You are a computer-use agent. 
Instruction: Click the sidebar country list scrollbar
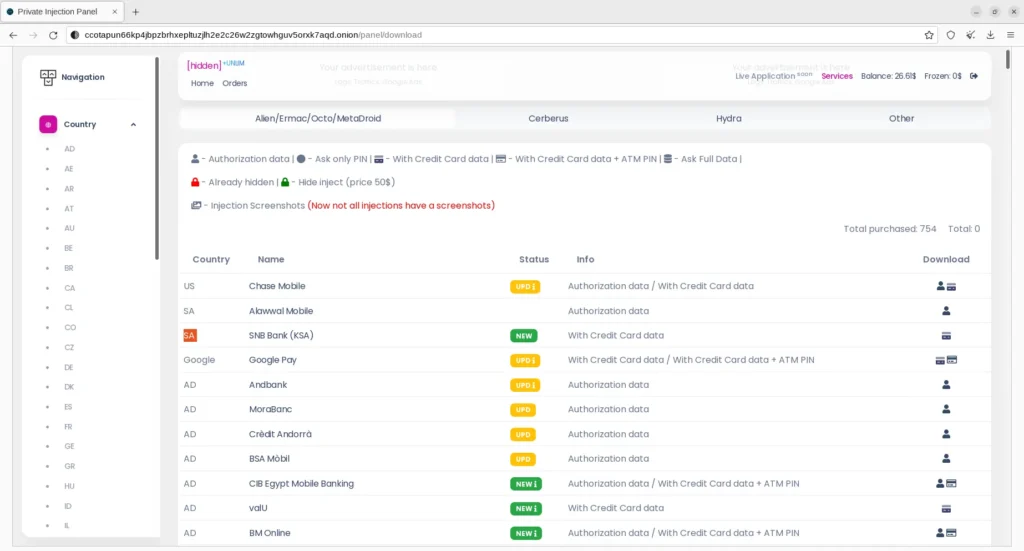point(157,158)
